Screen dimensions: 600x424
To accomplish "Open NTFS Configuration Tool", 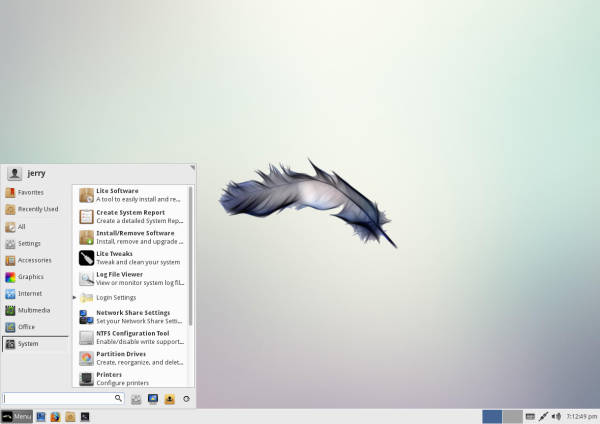I will point(132,338).
